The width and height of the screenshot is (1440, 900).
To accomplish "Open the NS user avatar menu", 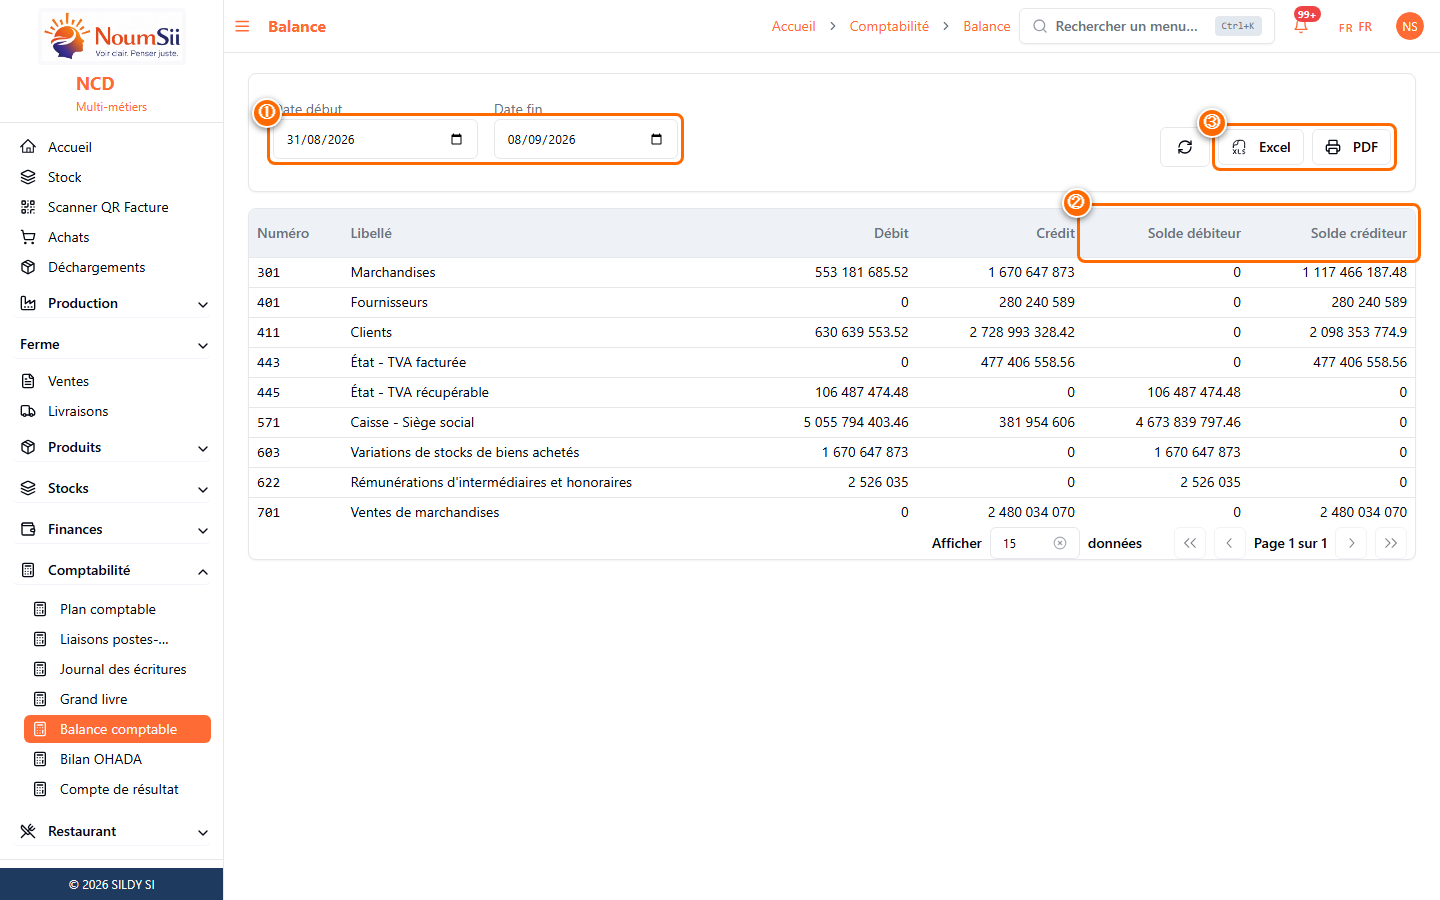I will 1409,26.
